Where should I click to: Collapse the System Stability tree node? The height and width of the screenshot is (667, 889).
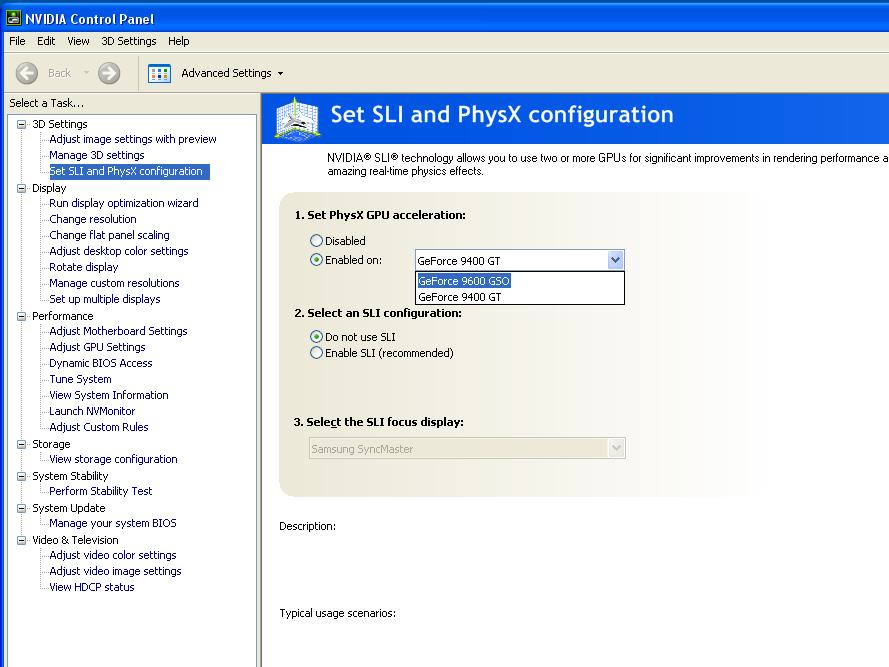(x=22, y=476)
